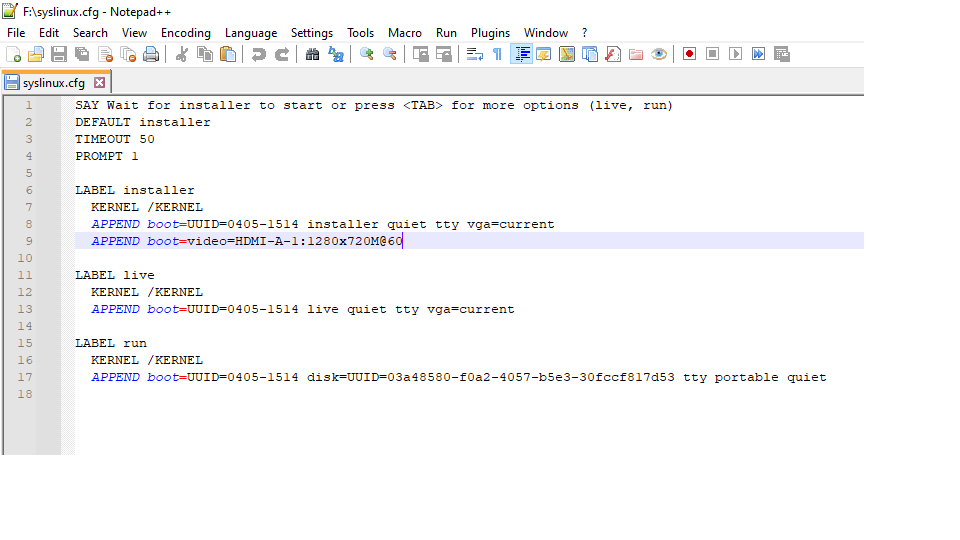This screenshot has height=540, width=960.
Task: Open Find with the binoculars icon
Action: coord(313,54)
